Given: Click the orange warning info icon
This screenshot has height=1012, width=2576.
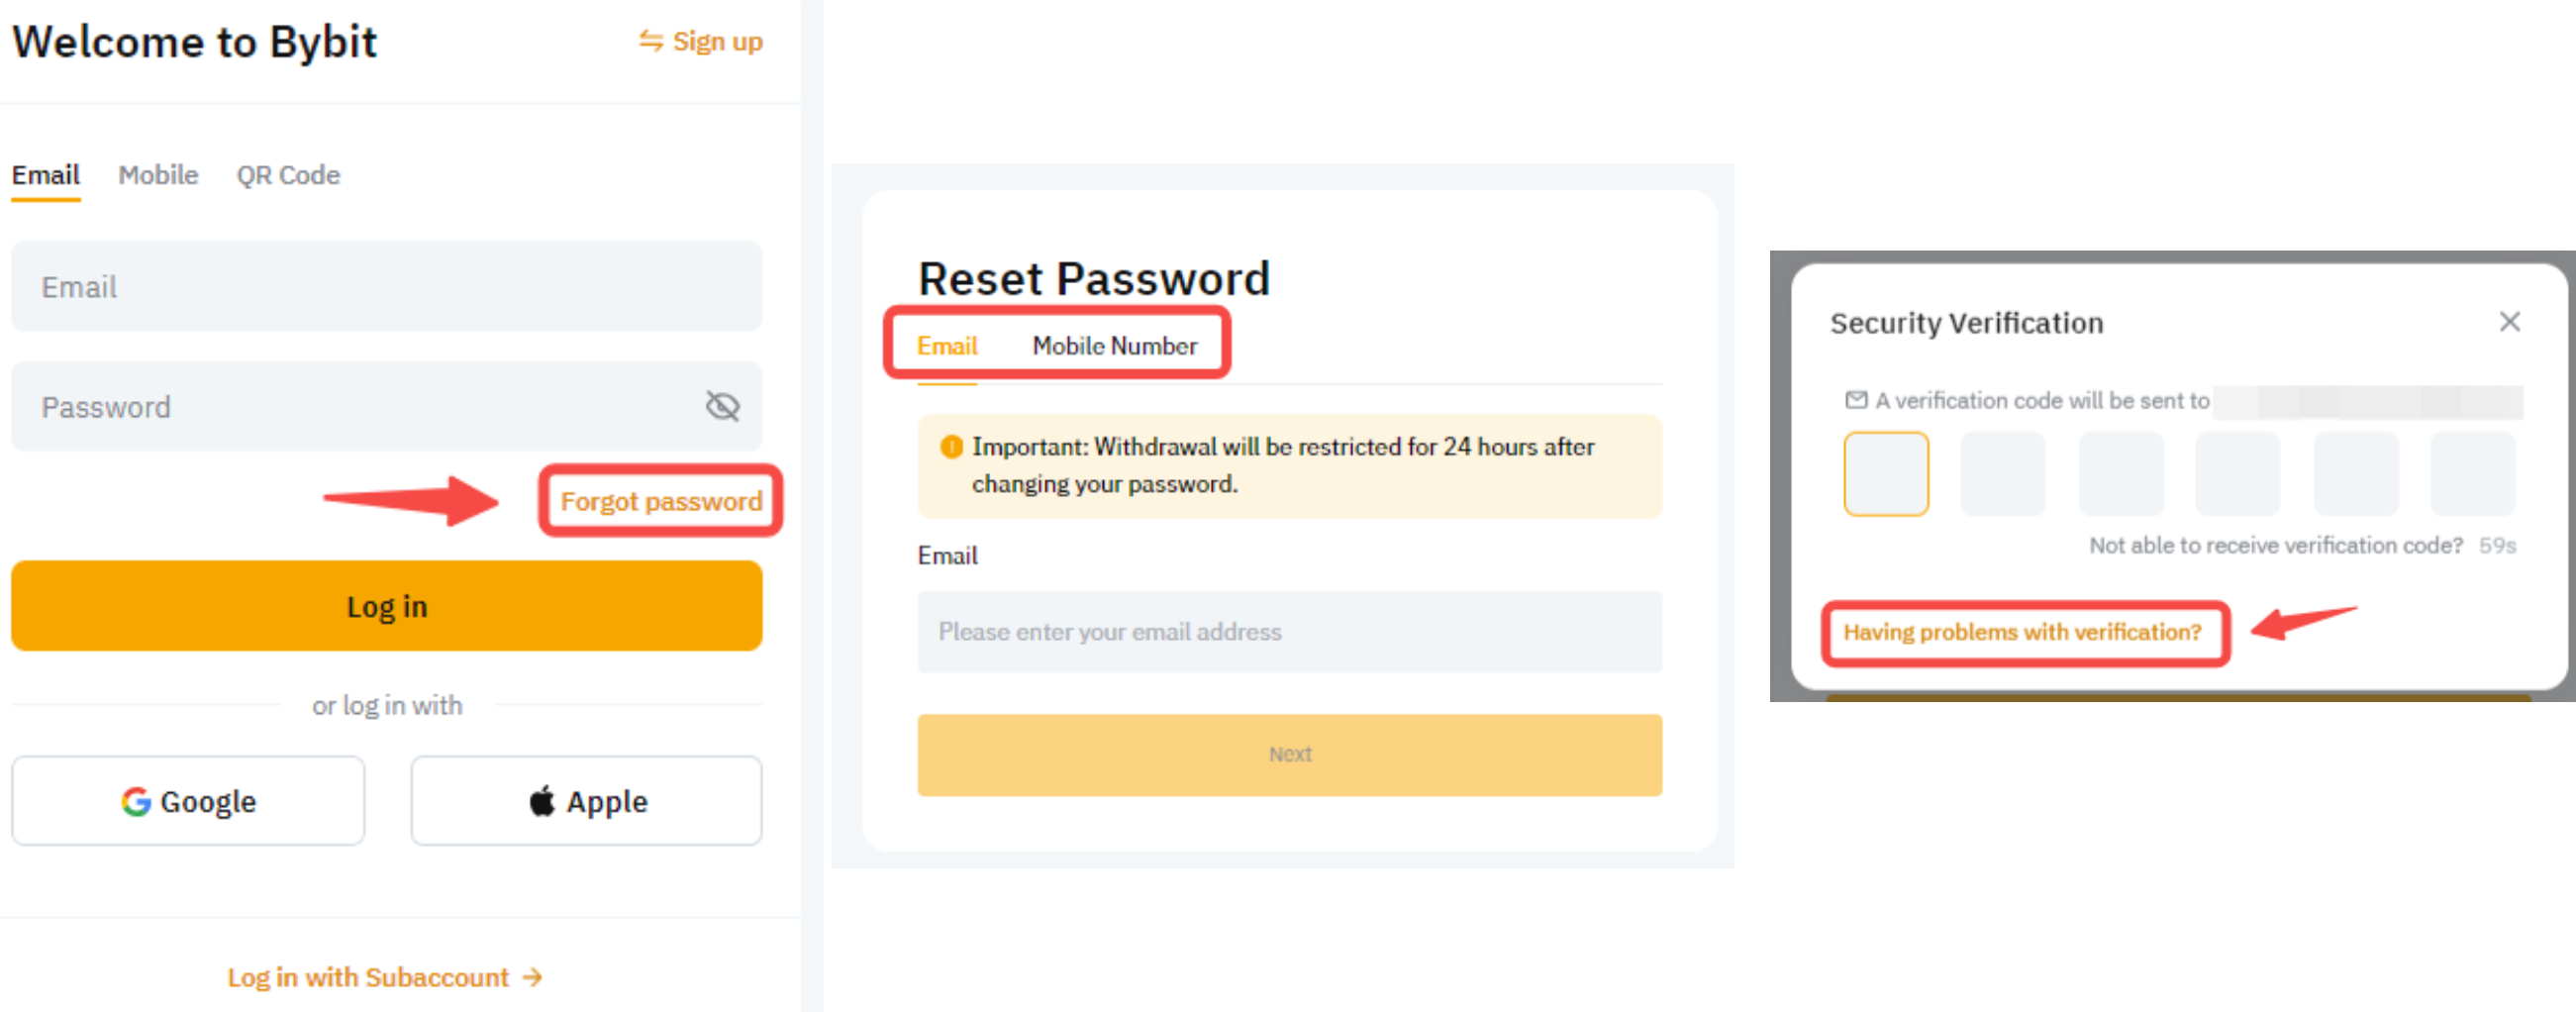Looking at the screenshot, I should click(x=951, y=447).
